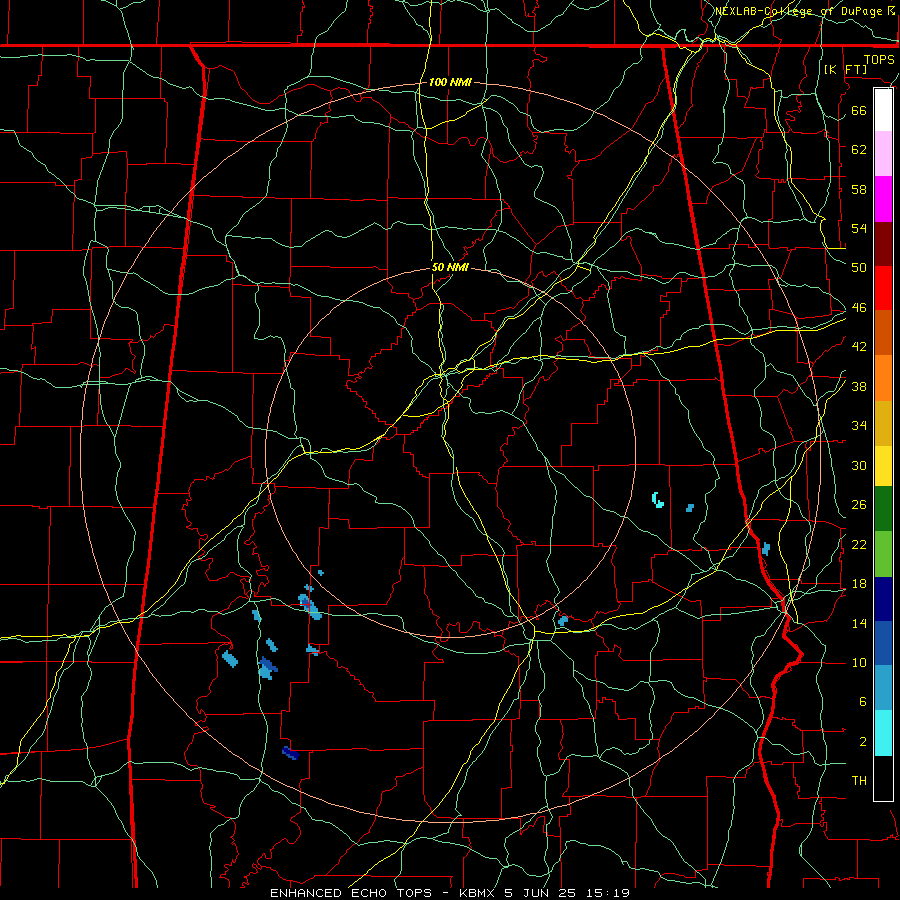Click the NEXLAB-College of DuPage credit
900x900 pixels.
pos(805,11)
